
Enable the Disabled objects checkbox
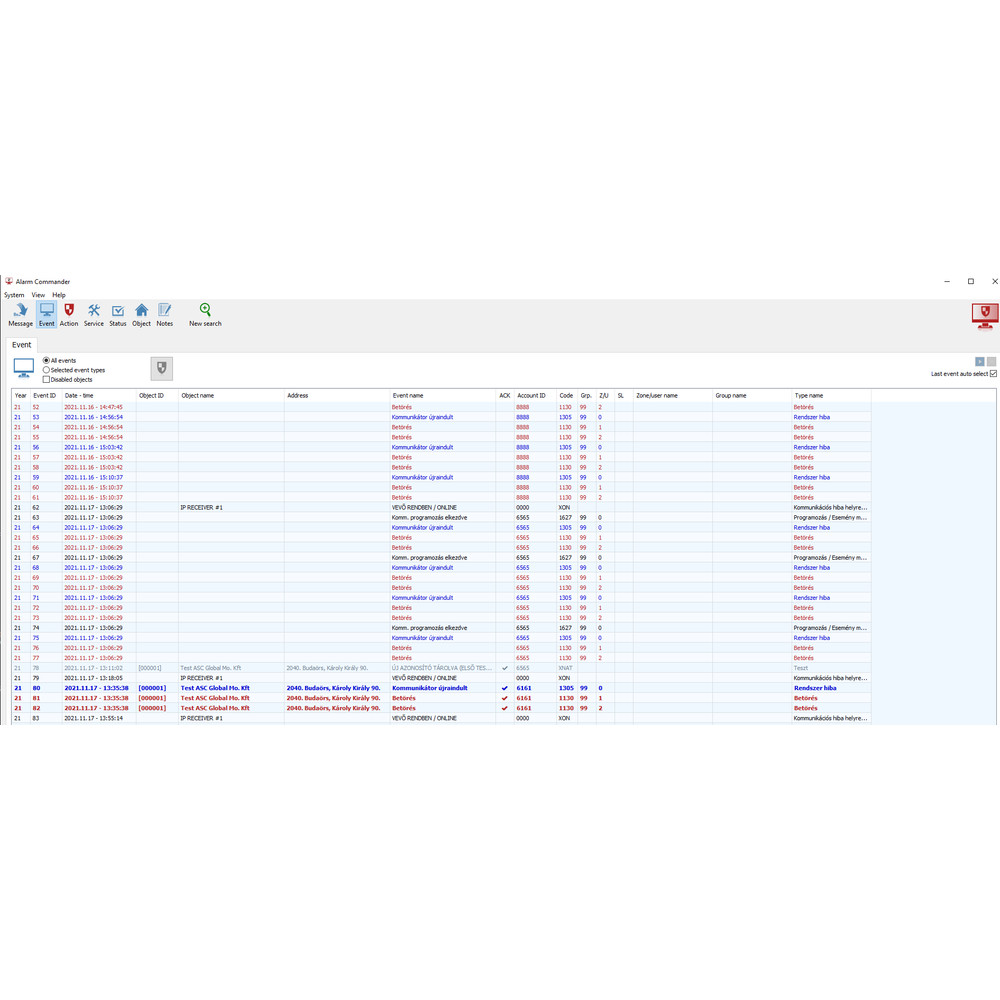point(46,380)
